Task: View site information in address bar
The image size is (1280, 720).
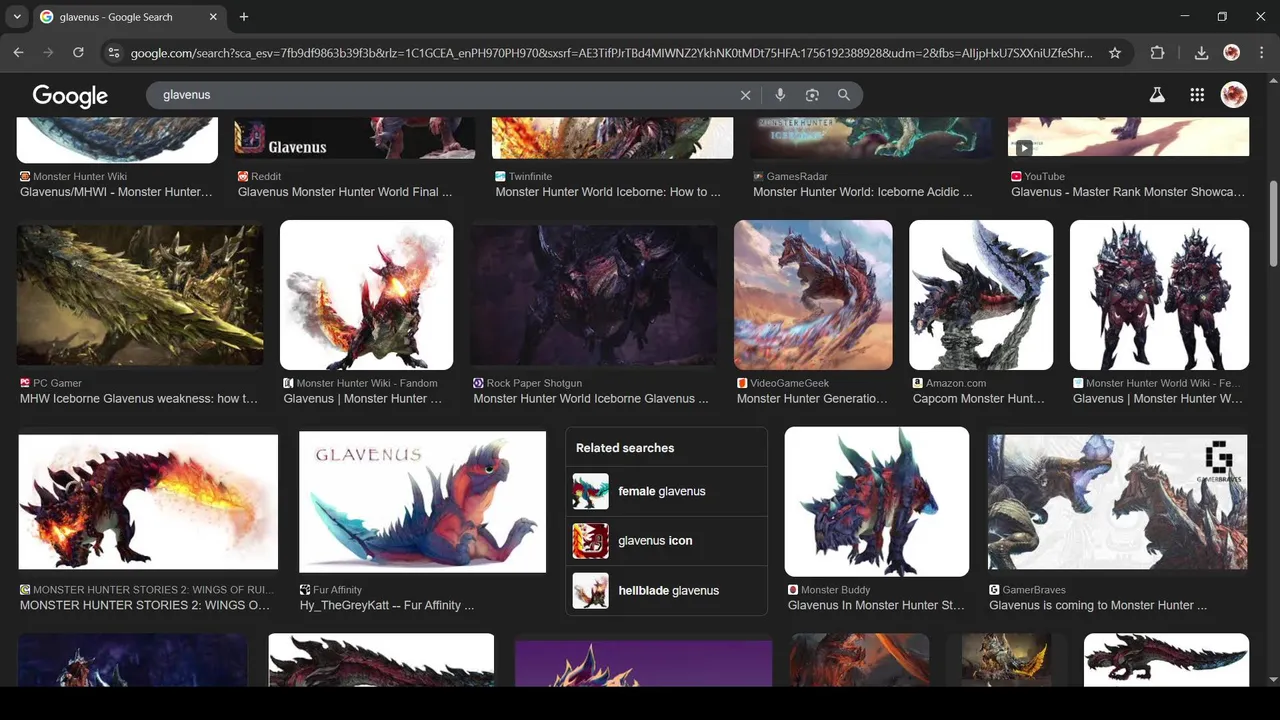Action: tap(114, 53)
